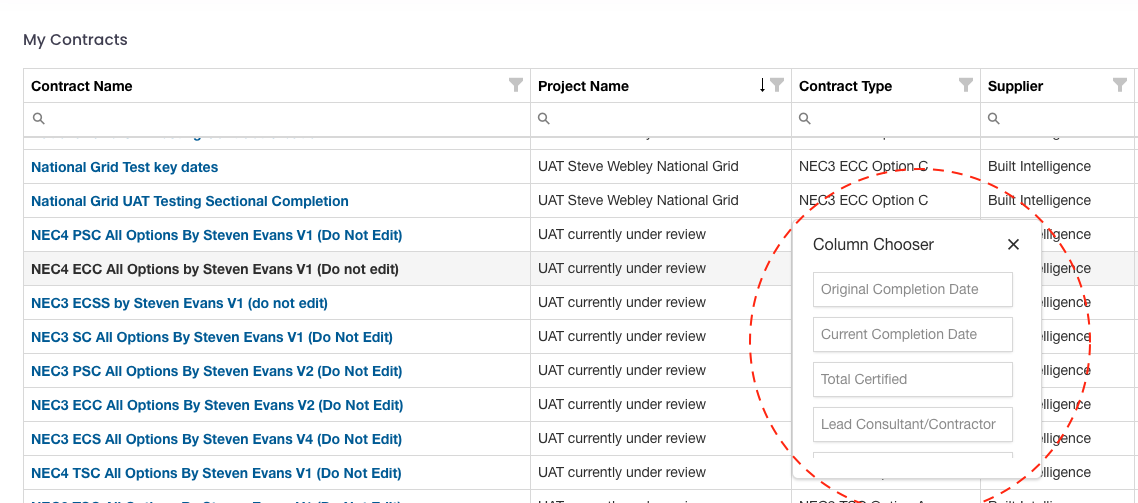The width and height of the screenshot is (1138, 503).
Task: Open NEC4 TSC All Options V1 contract
Action: click(x=216, y=473)
